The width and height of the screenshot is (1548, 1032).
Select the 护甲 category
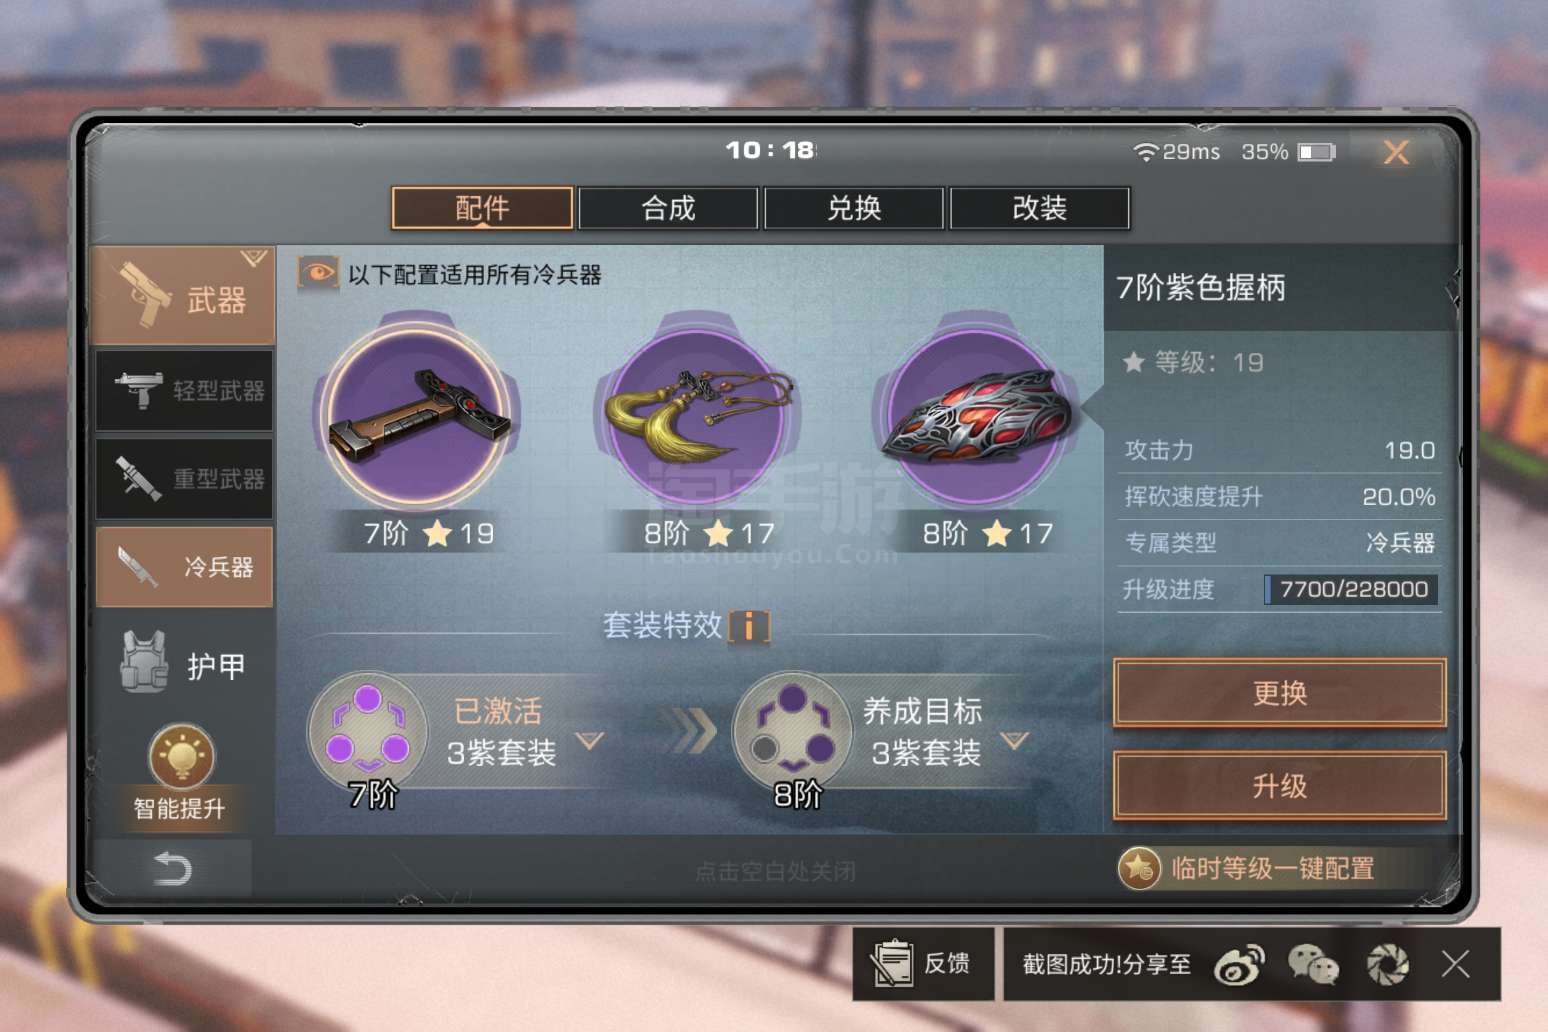coord(183,664)
